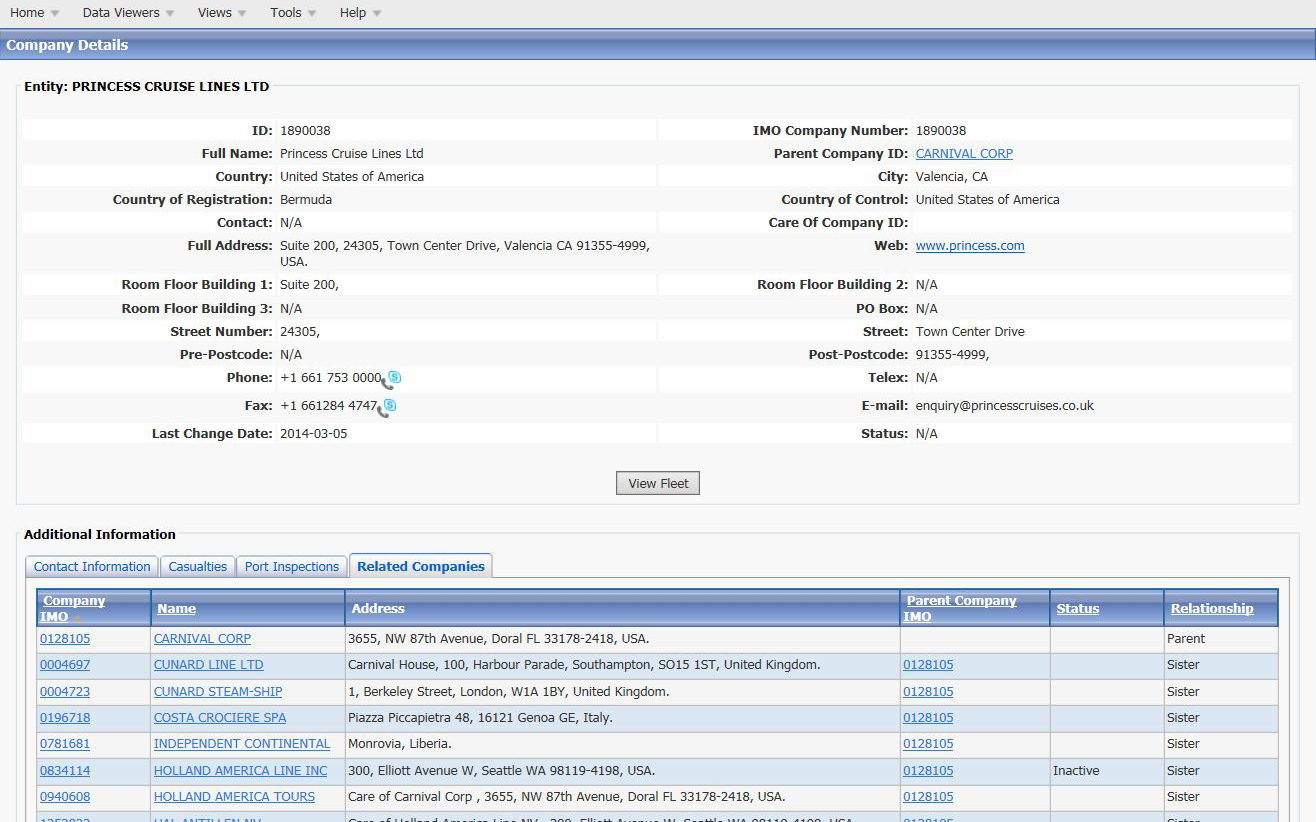Open the Port Inspections tab
Screen dimensions: 1316x822
point(292,567)
